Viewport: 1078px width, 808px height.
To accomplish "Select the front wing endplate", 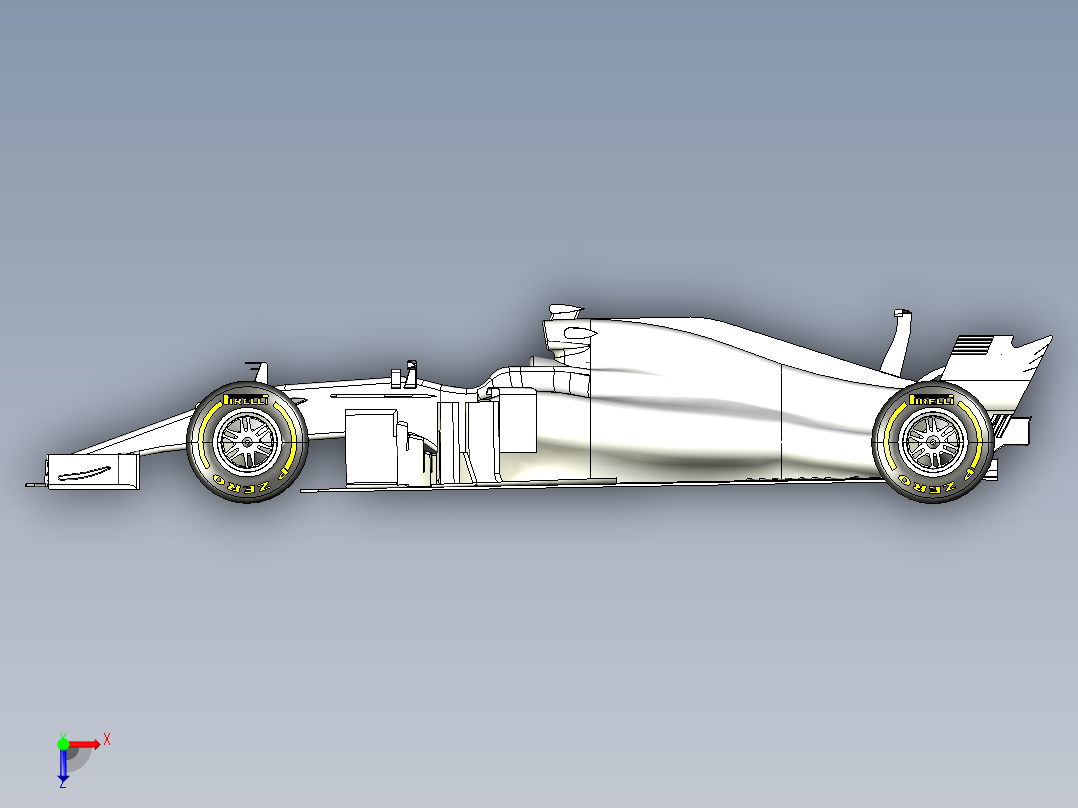I will coord(85,470).
